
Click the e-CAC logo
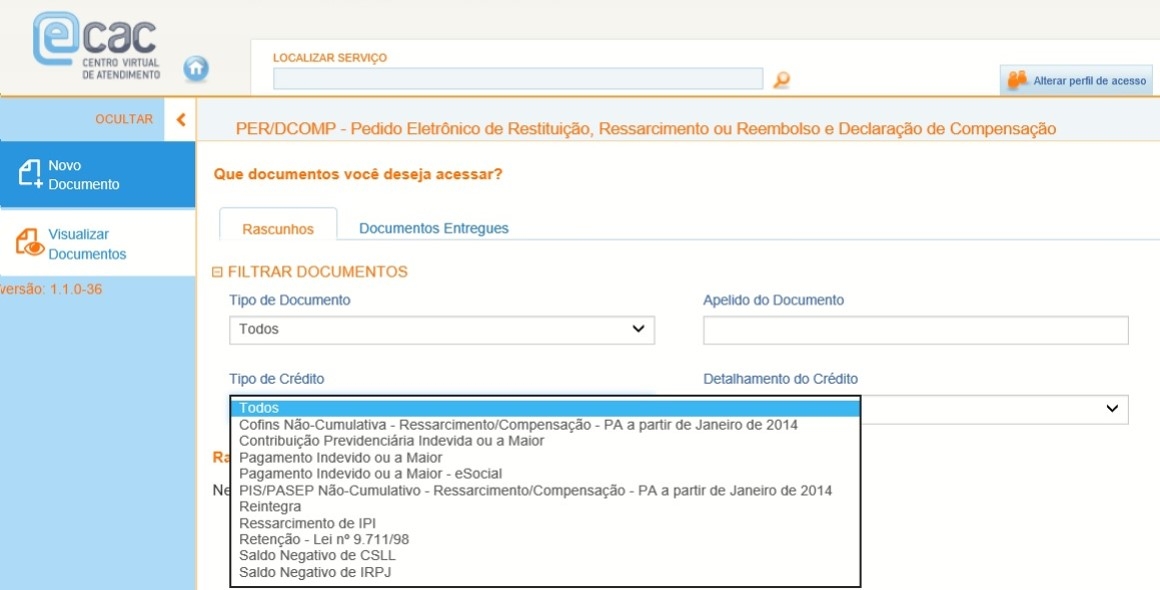coord(96,46)
